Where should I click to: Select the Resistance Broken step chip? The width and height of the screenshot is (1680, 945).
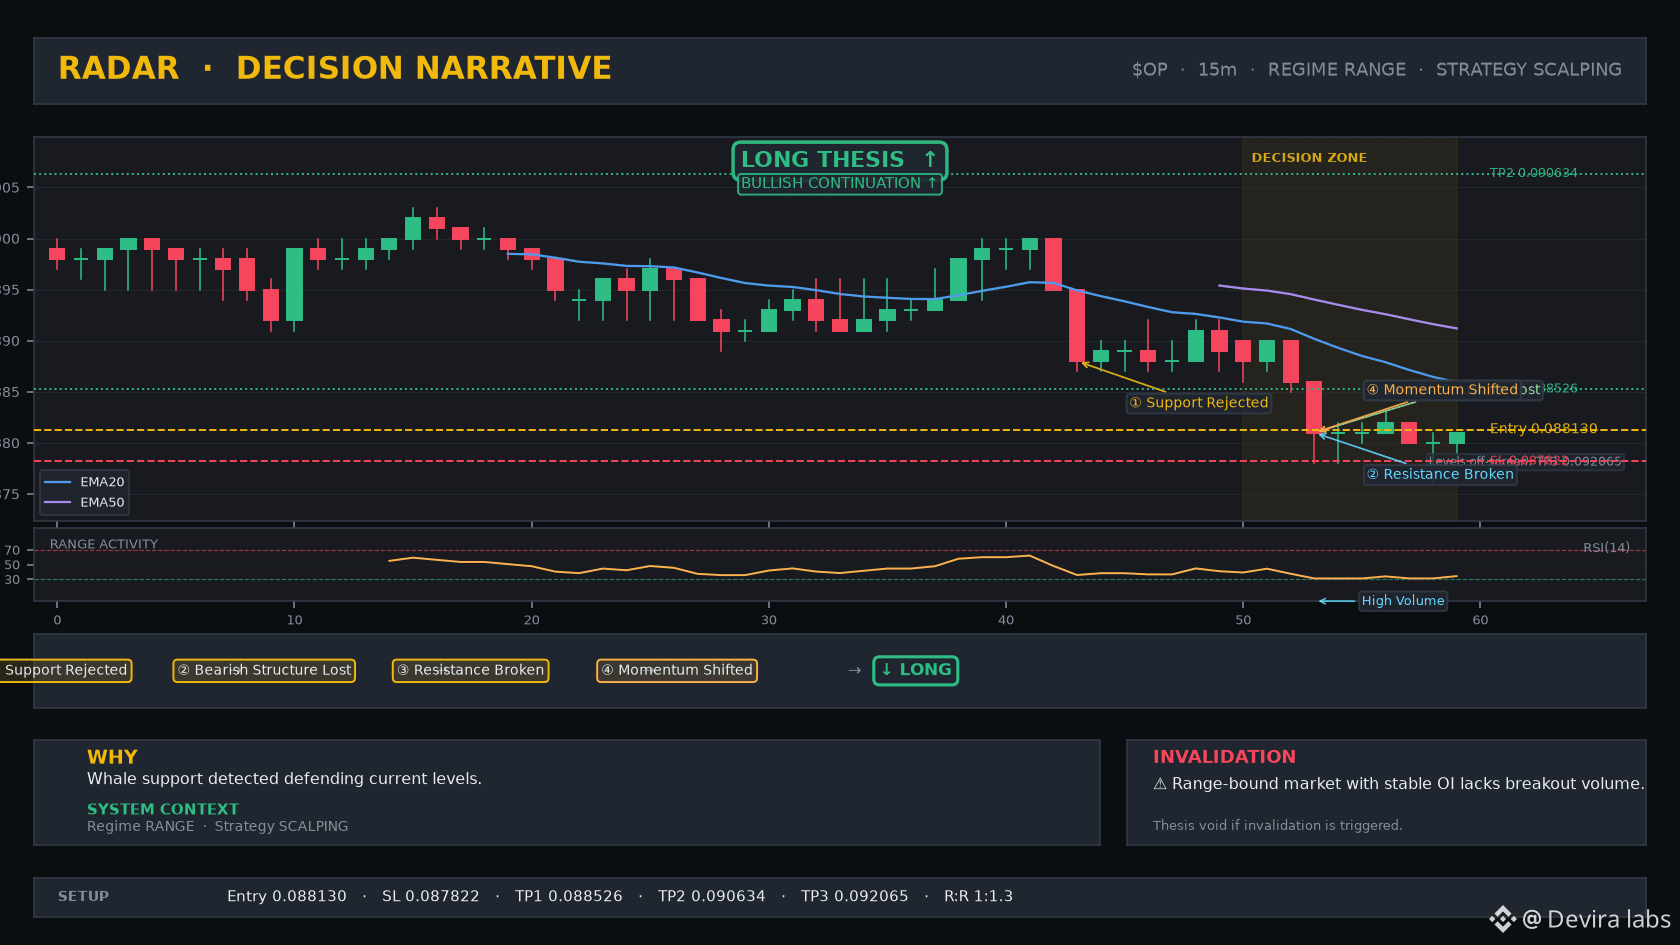click(x=470, y=670)
